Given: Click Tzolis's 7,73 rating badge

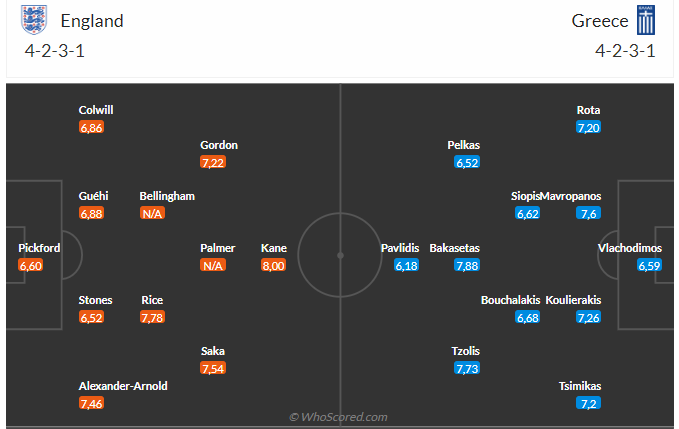Looking at the screenshot, I should click(467, 369).
